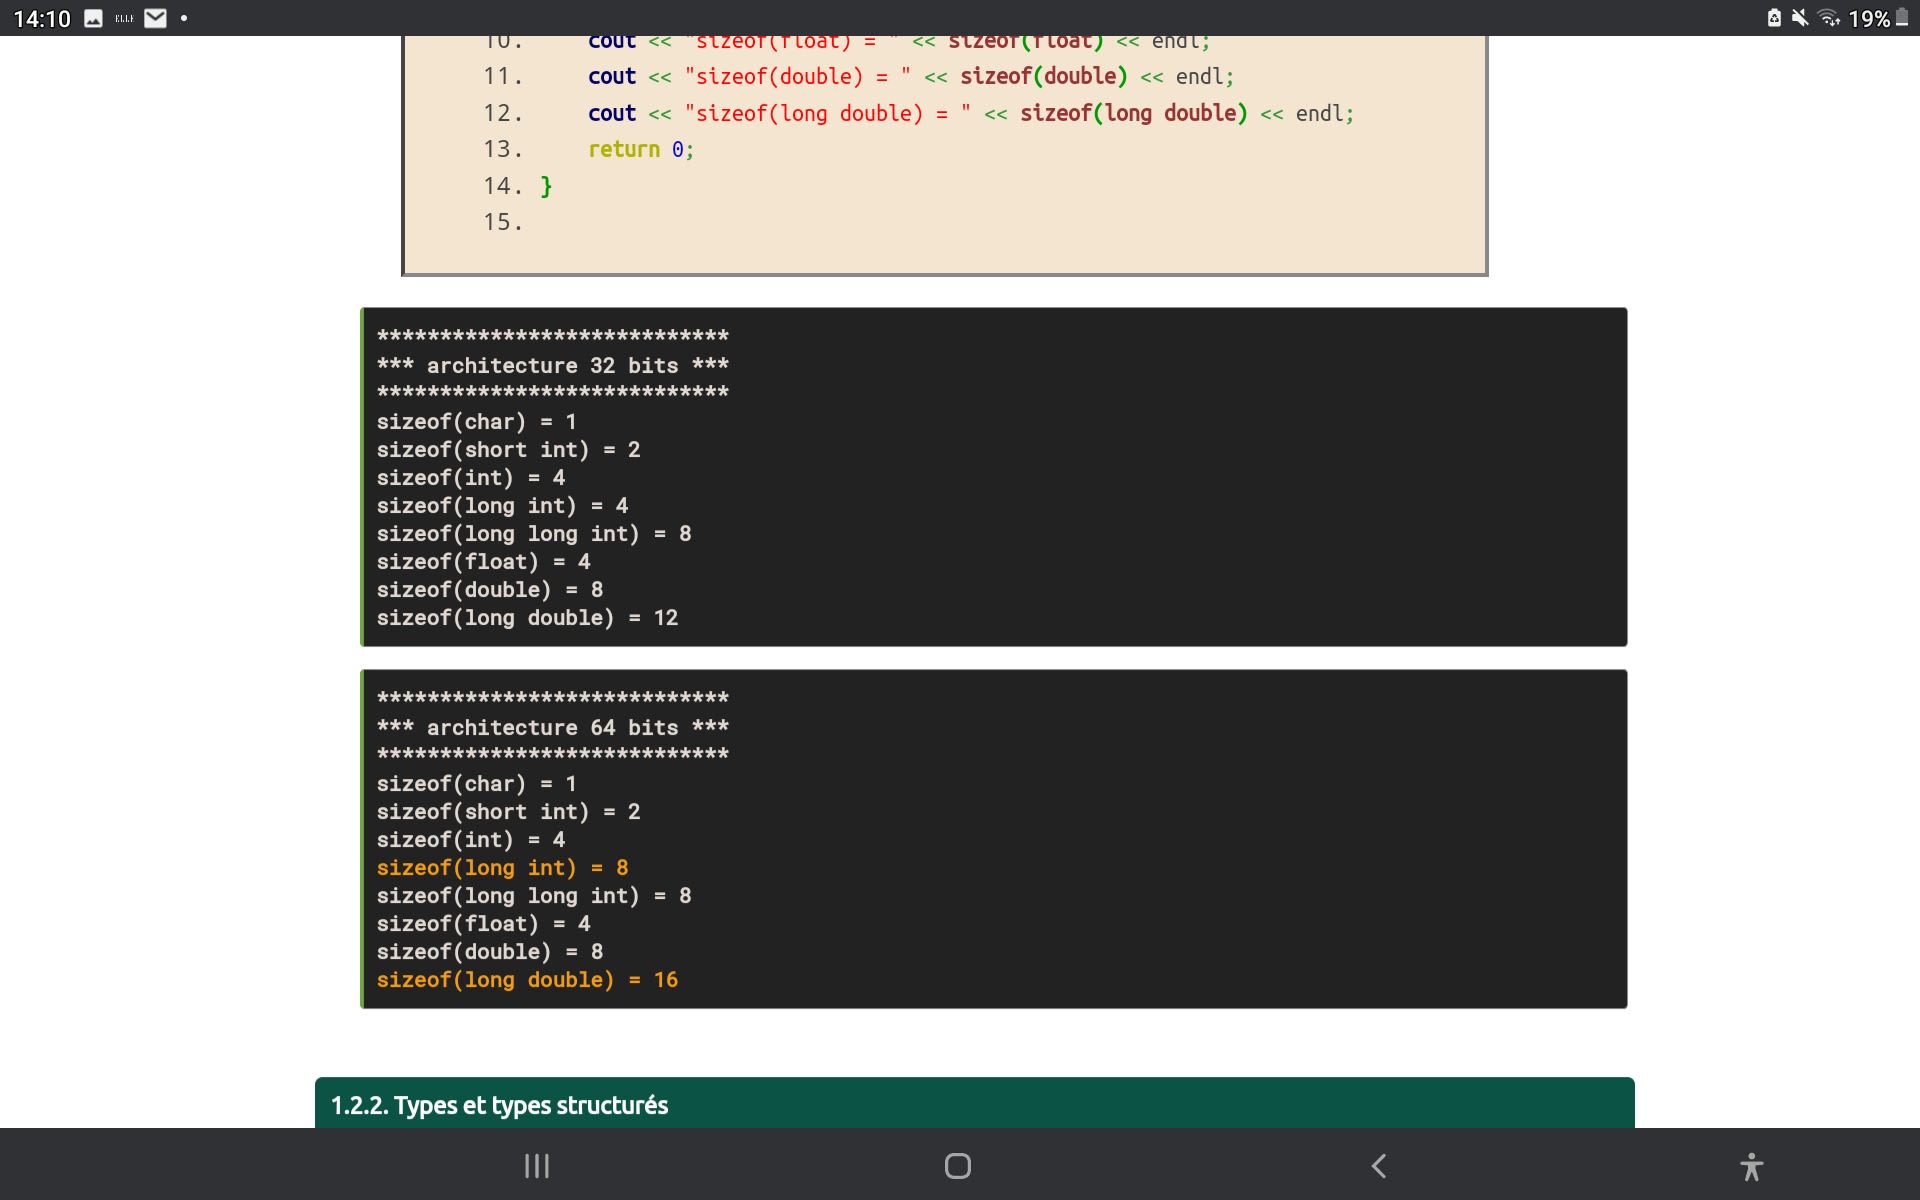Tap the ELLE notification icon
This screenshot has width=1920, height=1200.
[x=124, y=18]
